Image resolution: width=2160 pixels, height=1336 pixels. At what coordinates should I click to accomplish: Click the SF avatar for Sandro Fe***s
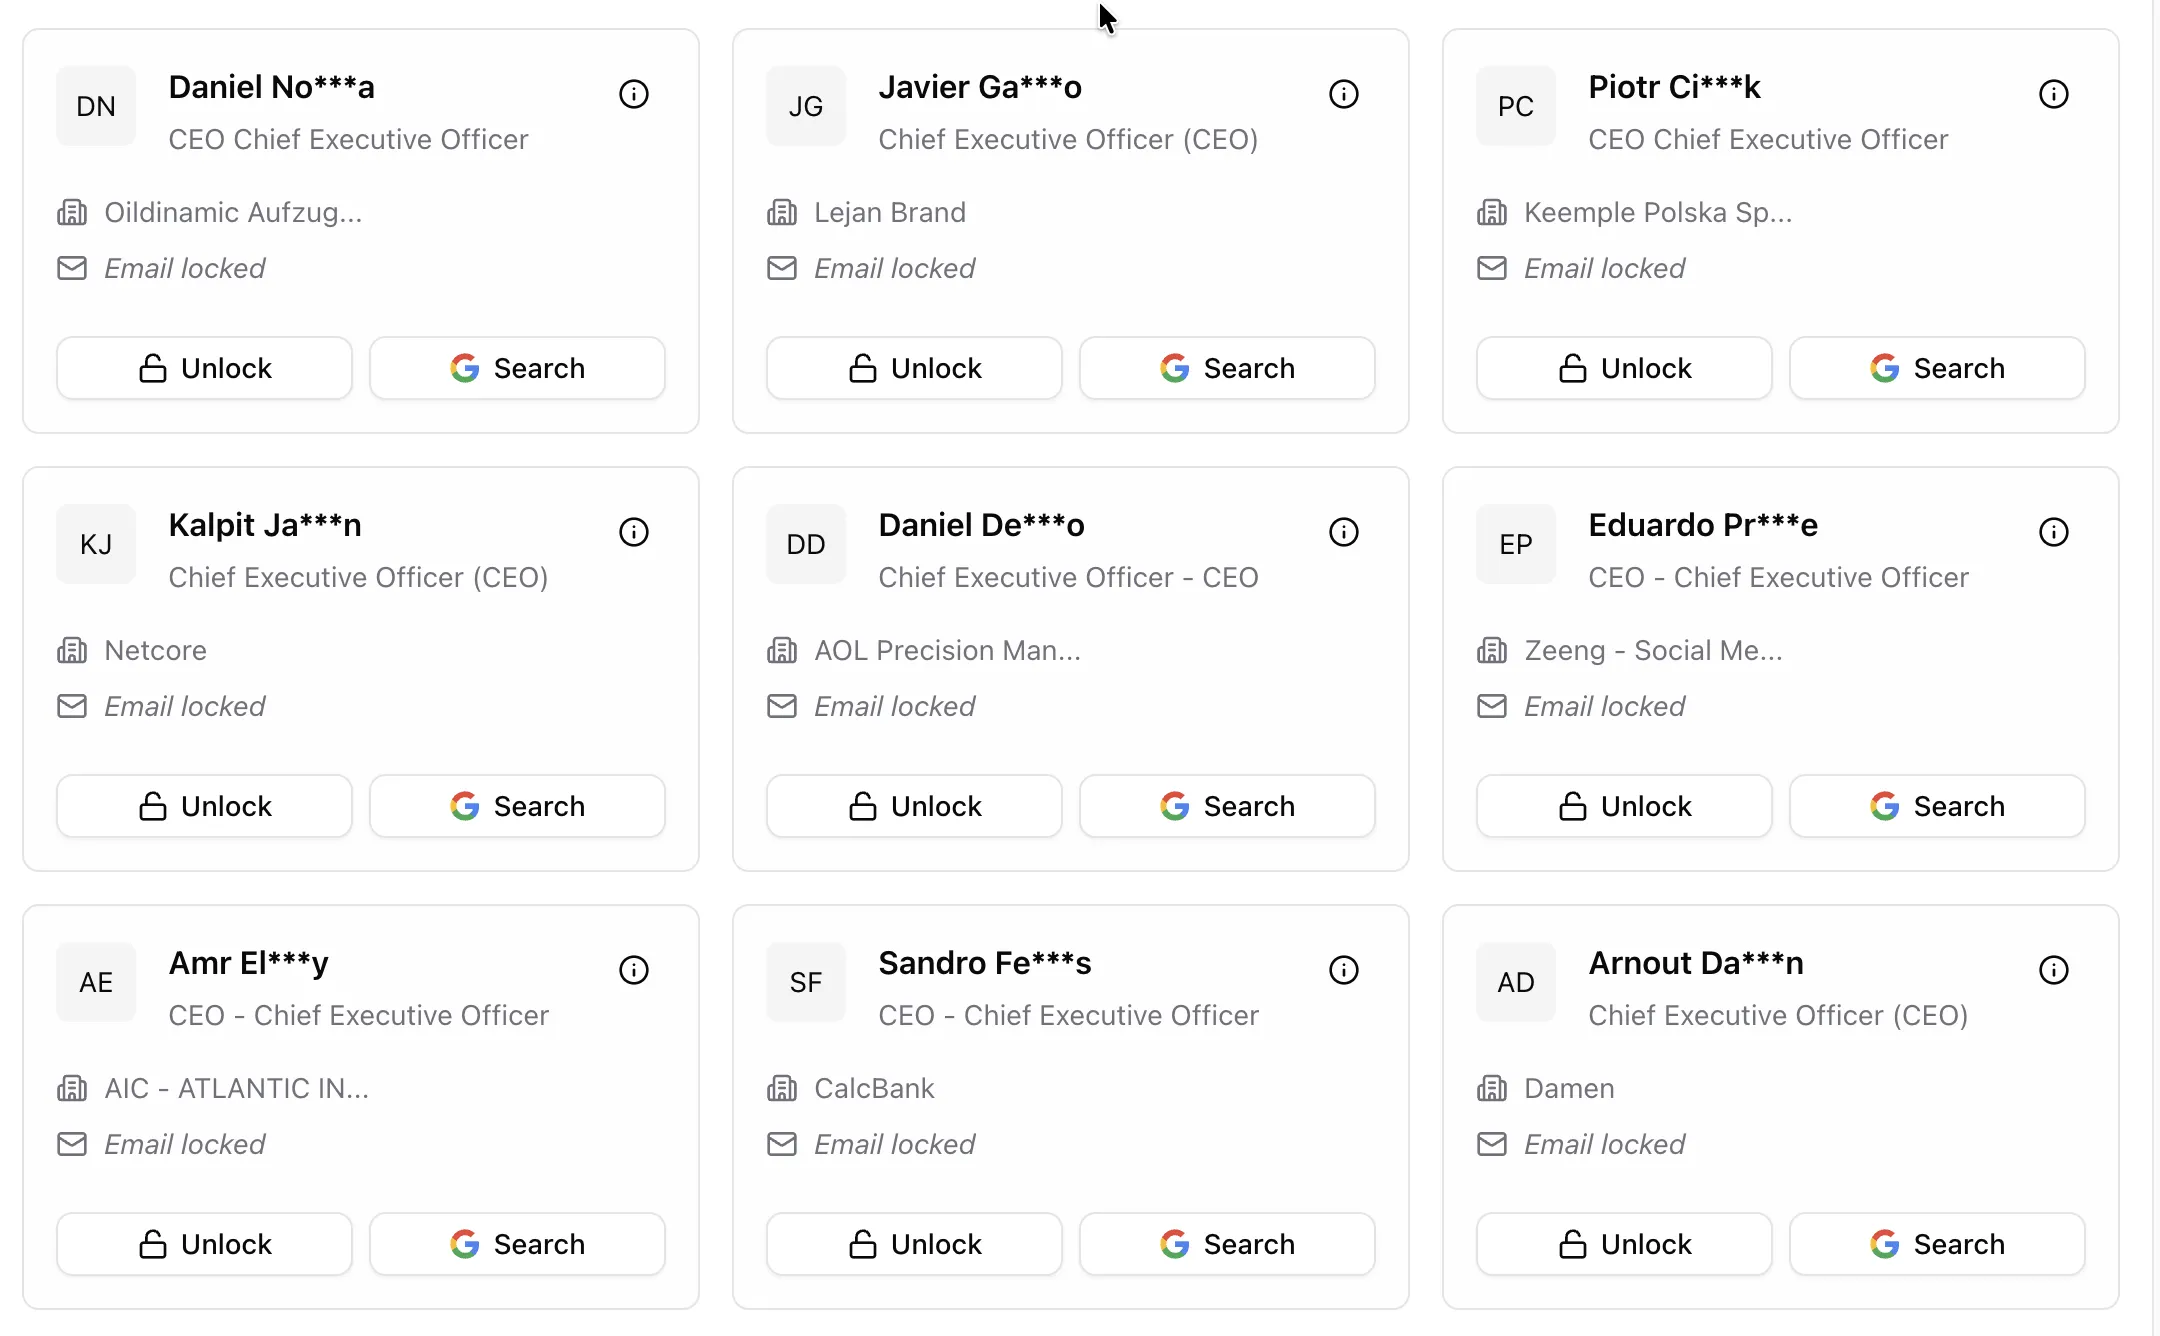pyautogui.click(x=805, y=982)
